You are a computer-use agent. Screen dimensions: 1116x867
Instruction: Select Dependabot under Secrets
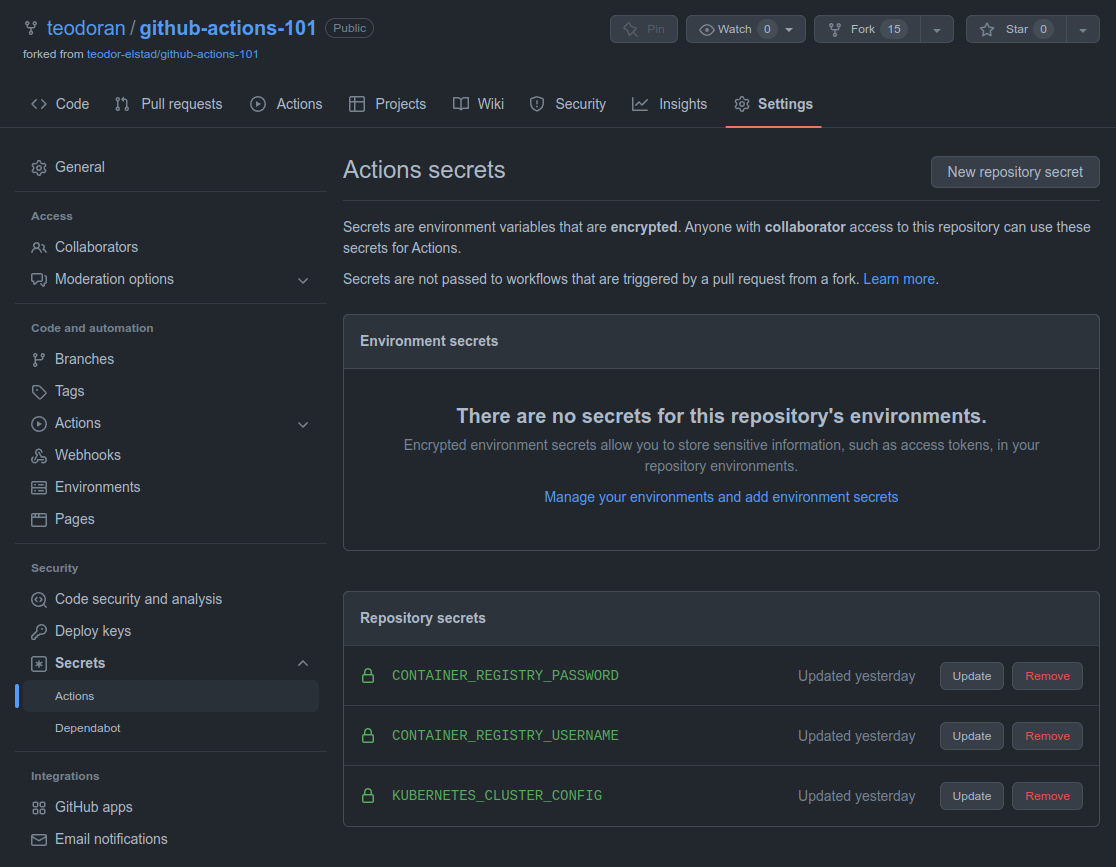click(x=88, y=728)
